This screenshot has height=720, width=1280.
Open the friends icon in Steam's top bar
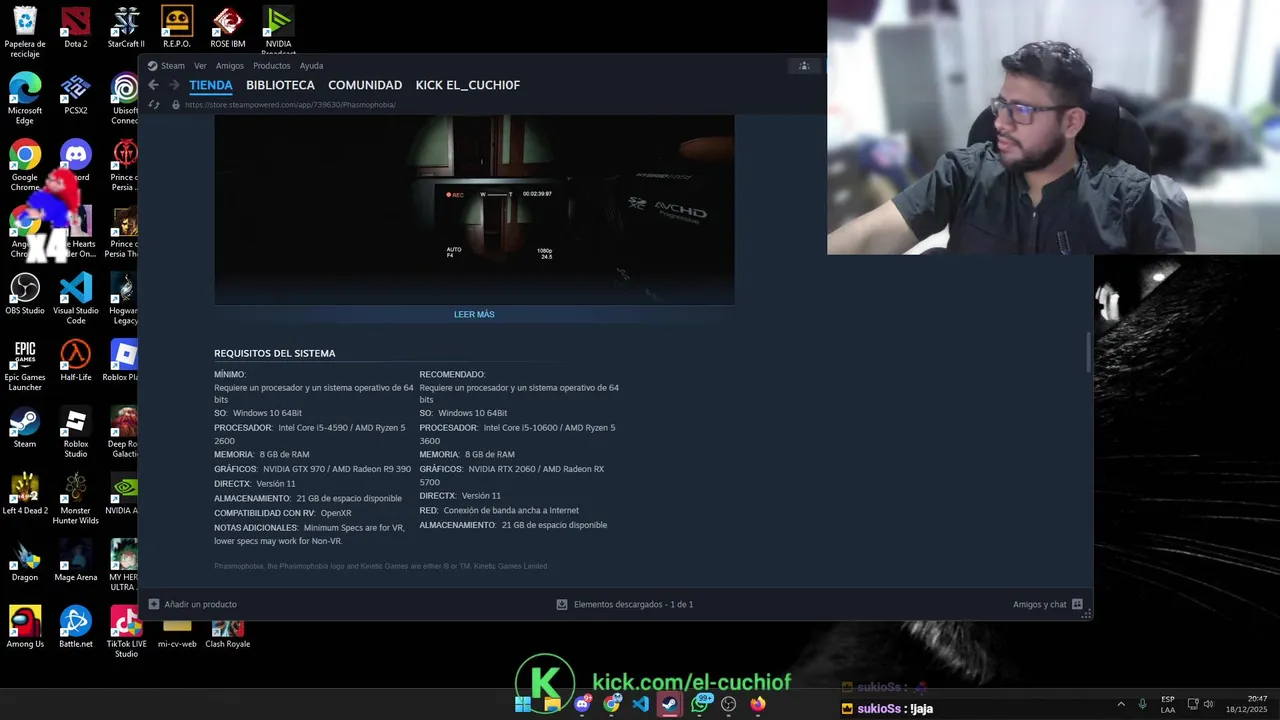point(803,66)
